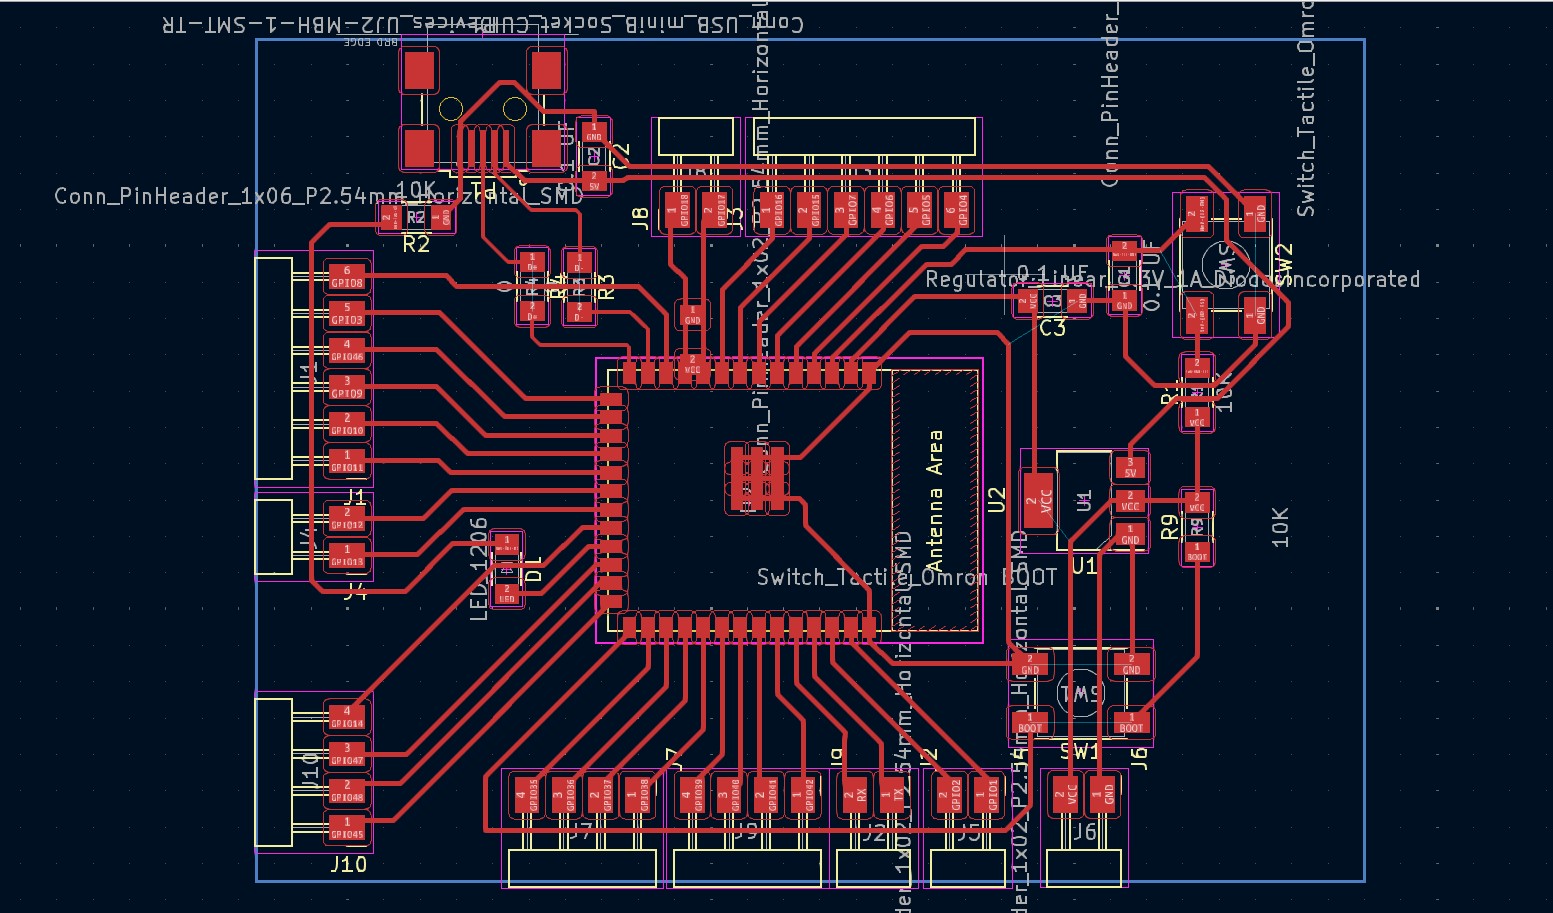Click the GPIO36 pad on J7
This screenshot has height=913, width=1553.
[564, 795]
